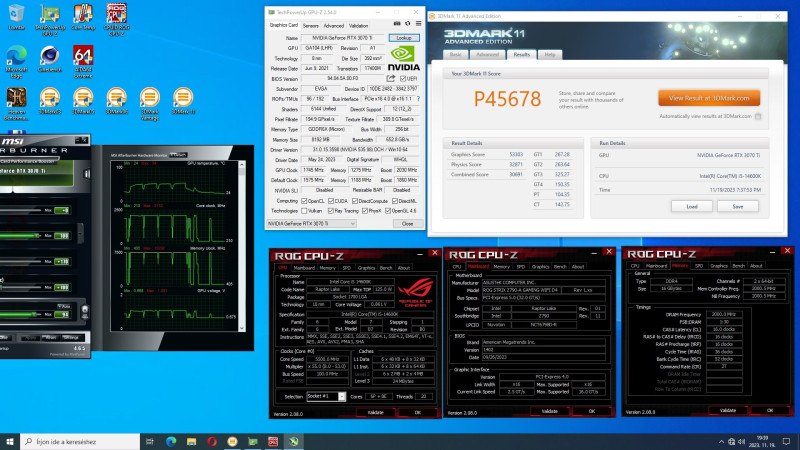Toggle CUDA checkbox in GPU-Z
Image resolution: width=800 pixels, height=450 pixels.
click(x=331, y=201)
